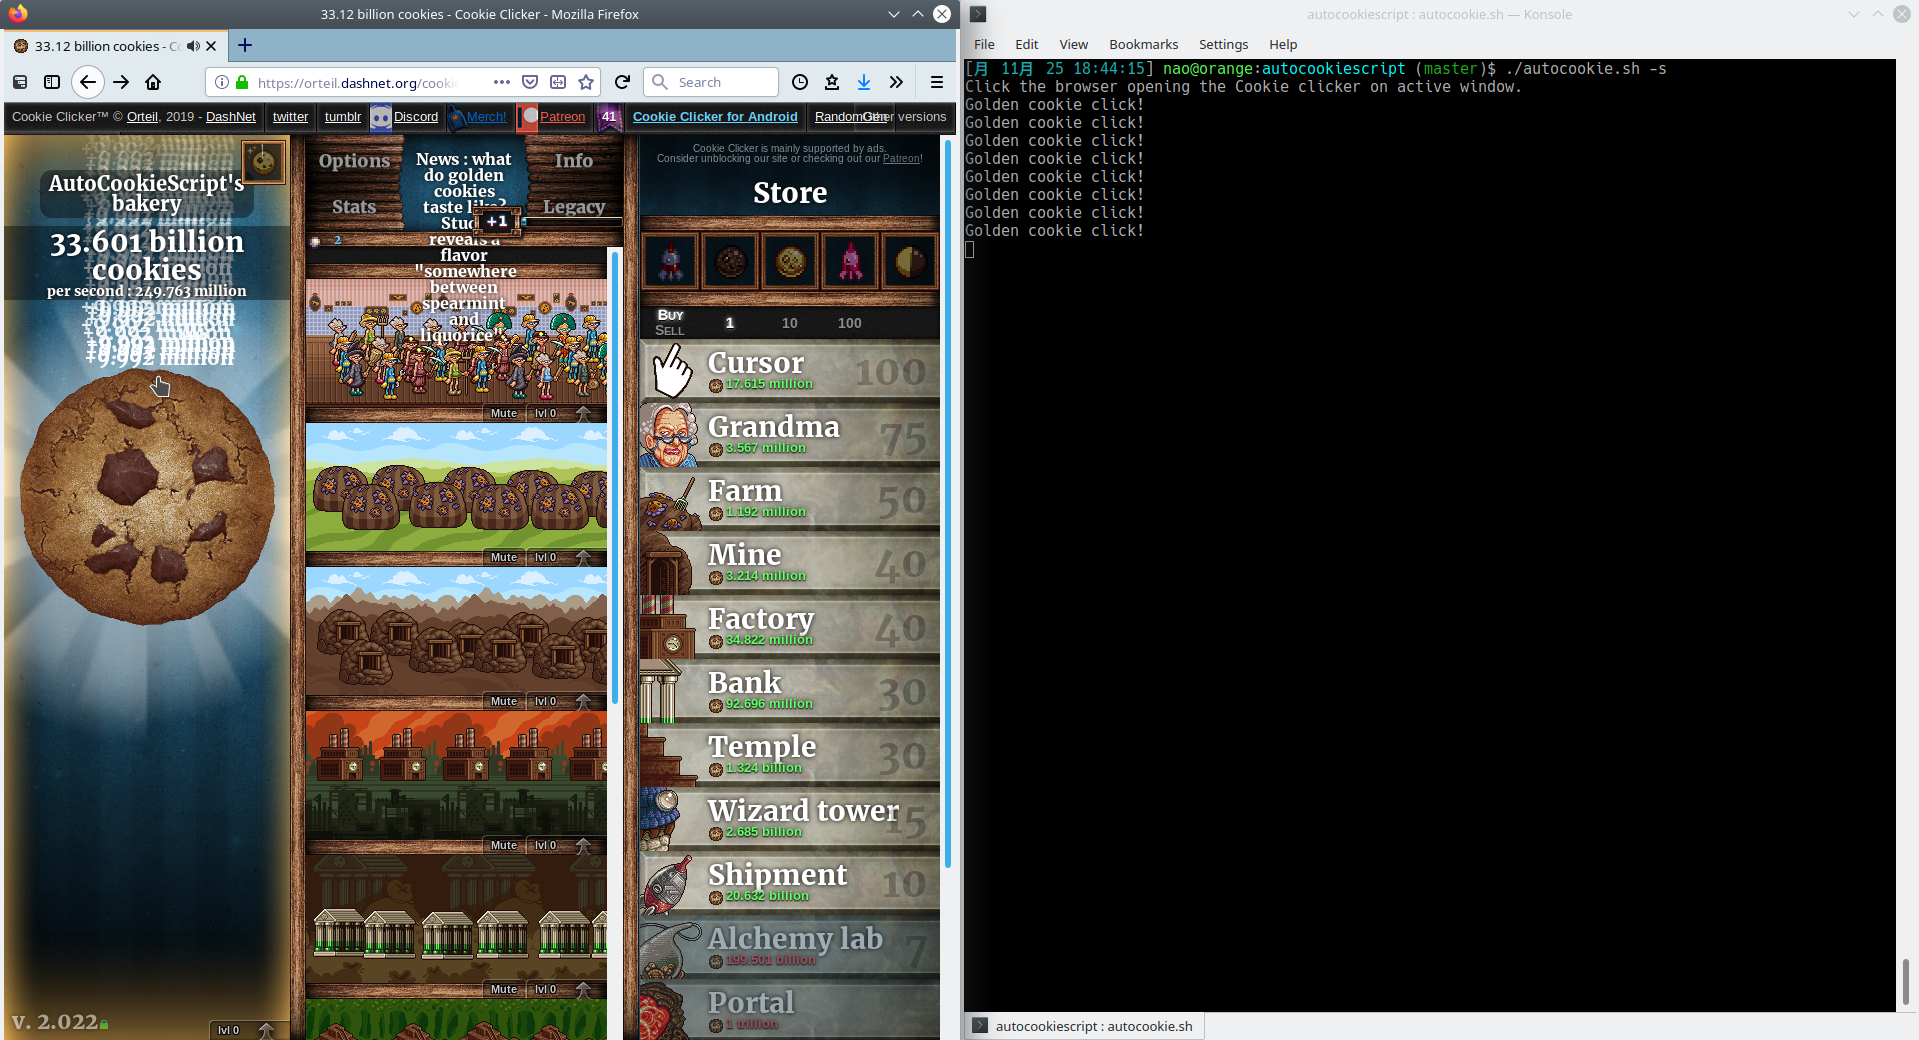Mute the farm building row
The image size is (1919, 1040).
point(504,557)
